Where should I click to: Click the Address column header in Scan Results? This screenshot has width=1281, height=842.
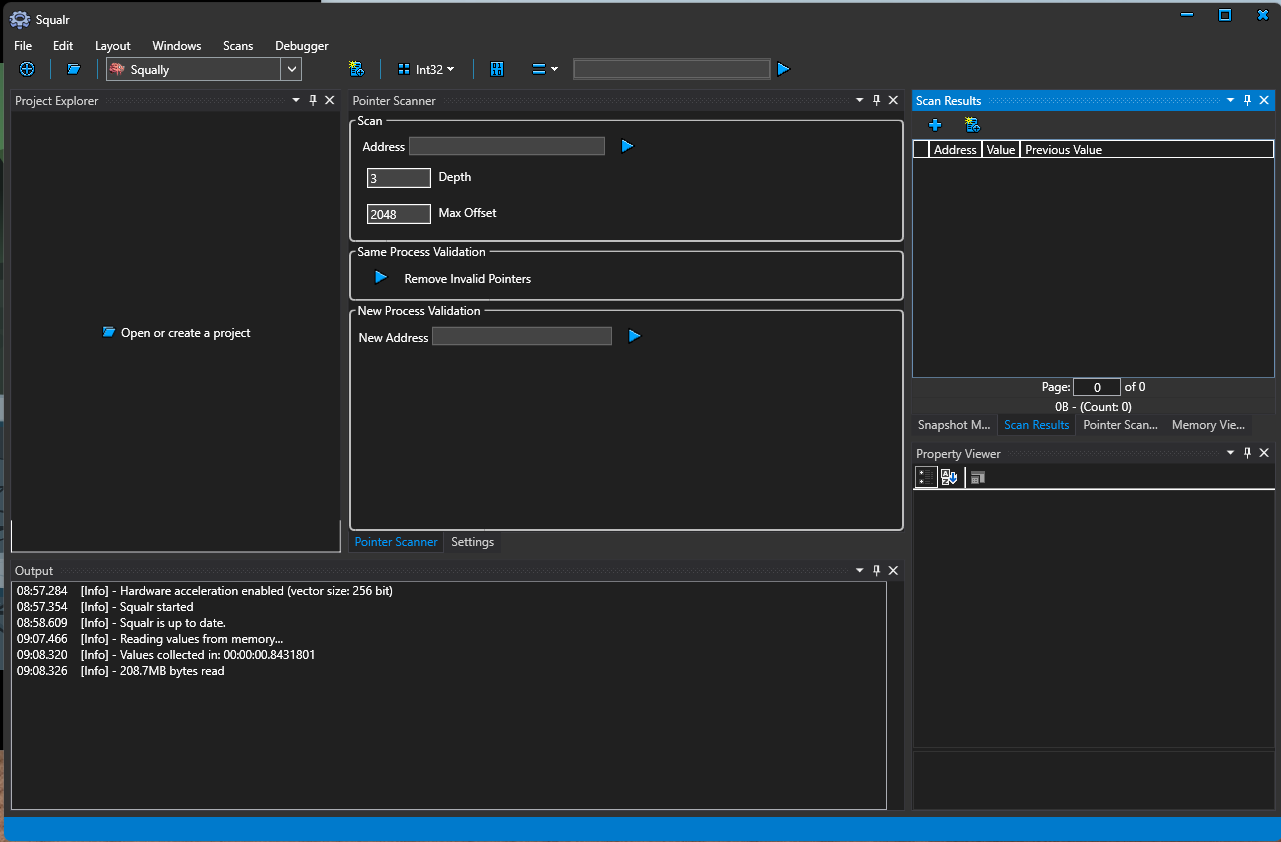point(955,150)
